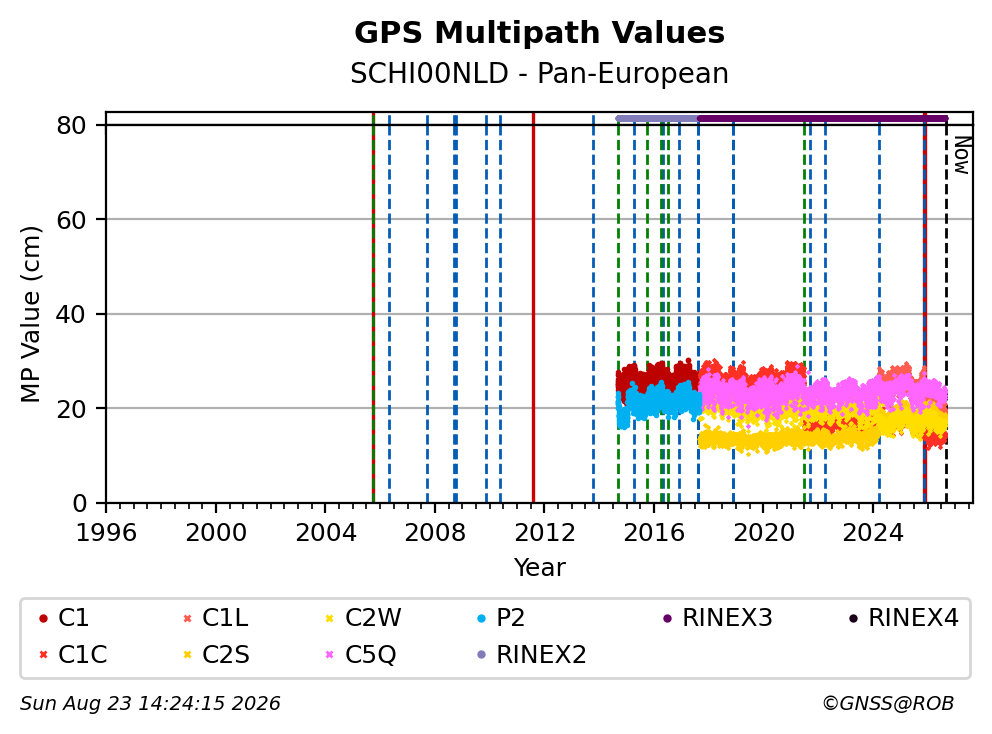Click the C1 legend marker
This screenshot has width=992, height=734.
pyautogui.click(x=43, y=618)
